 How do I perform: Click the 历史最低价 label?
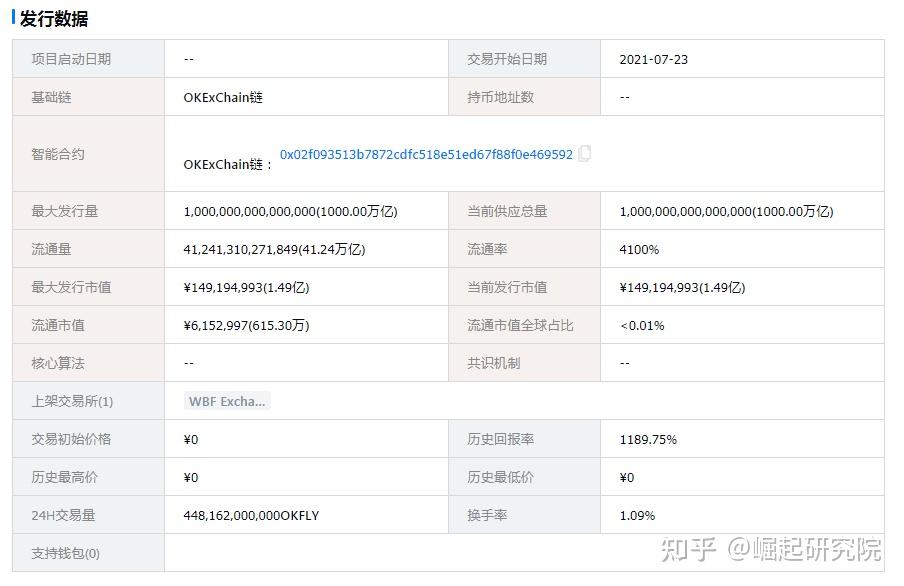point(500,478)
